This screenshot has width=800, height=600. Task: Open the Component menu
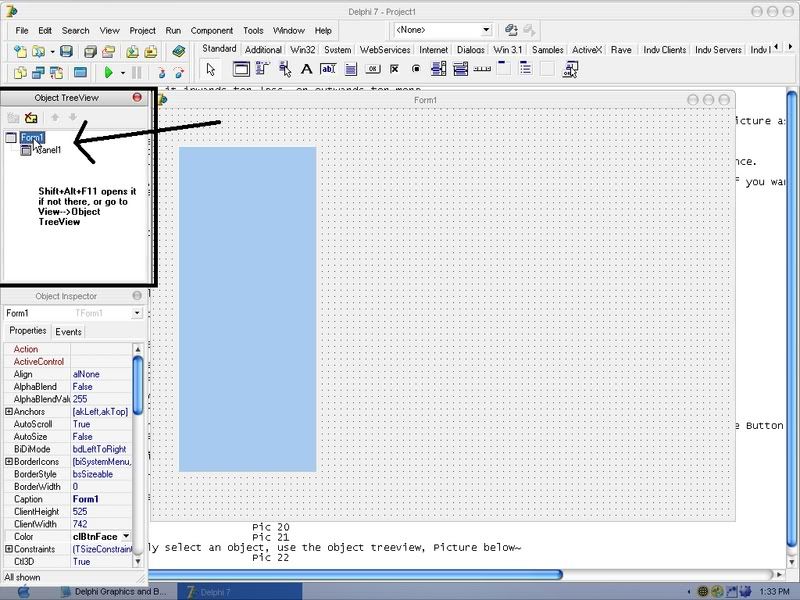tap(211, 31)
